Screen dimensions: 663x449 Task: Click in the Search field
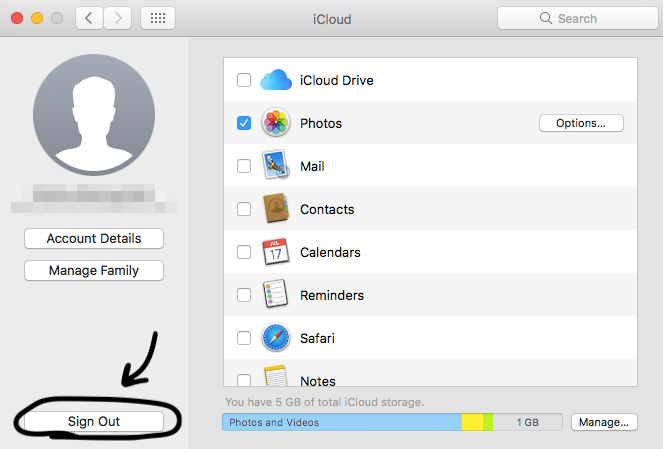[578, 18]
